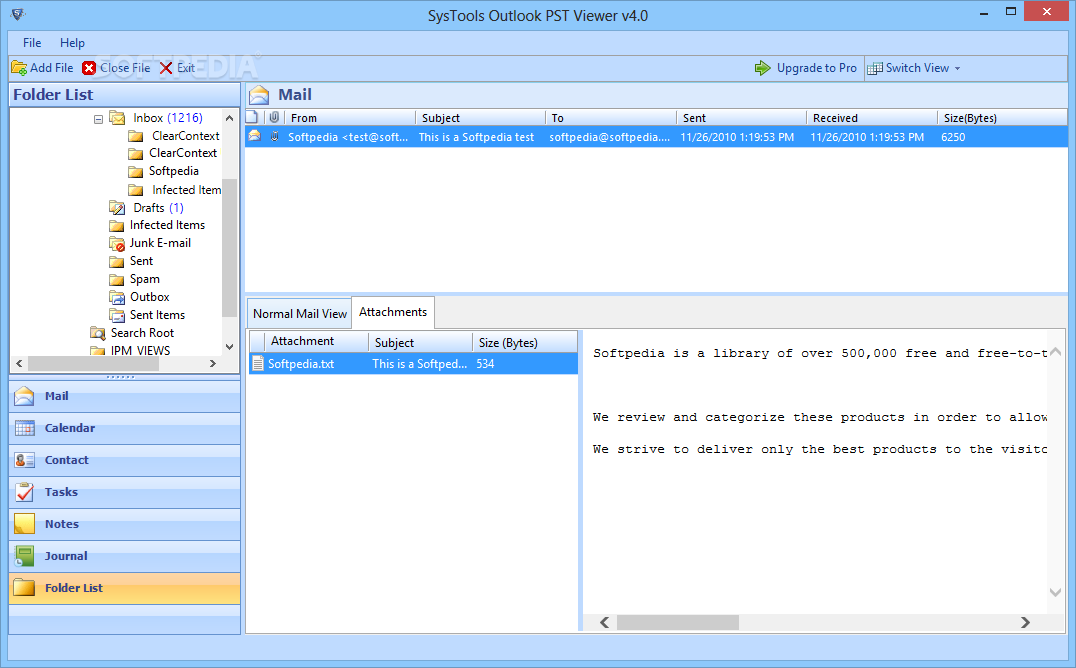Screen dimensions: 1076x668
Task: Click the Mail navigation button label
Action: pyautogui.click(x=56, y=396)
